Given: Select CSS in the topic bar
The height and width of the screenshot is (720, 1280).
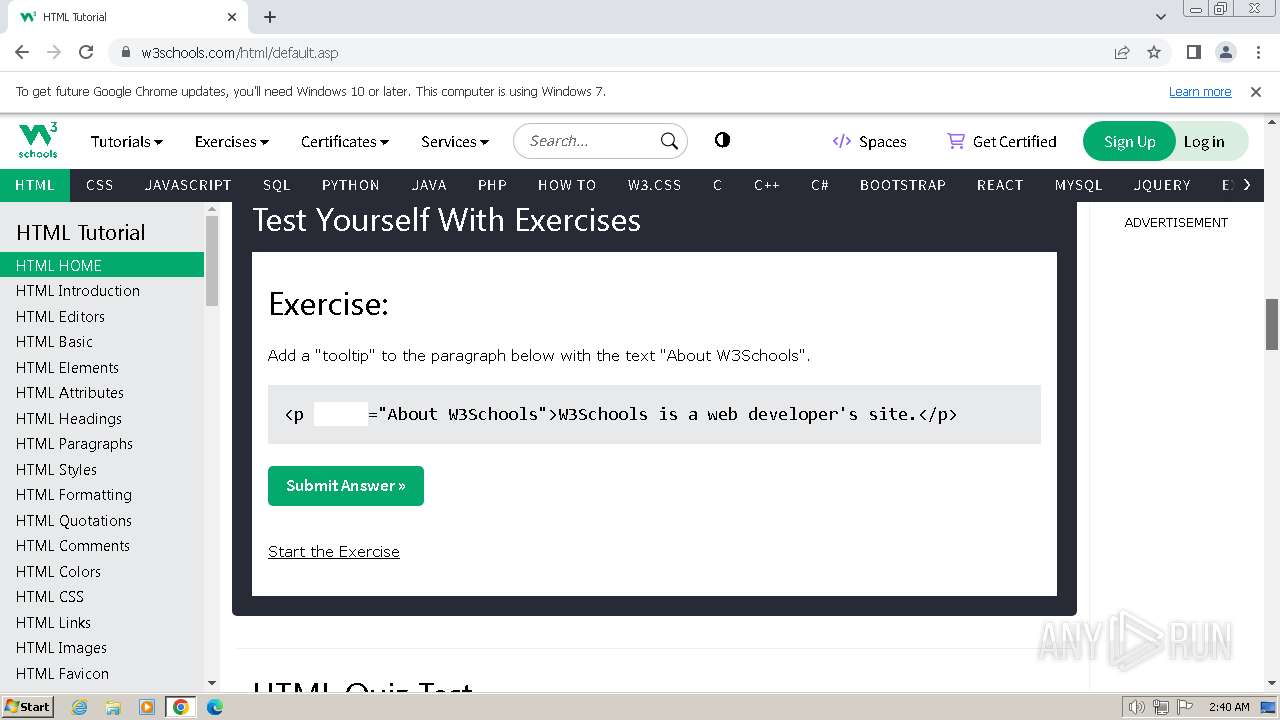Looking at the screenshot, I should tap(100, 185).
